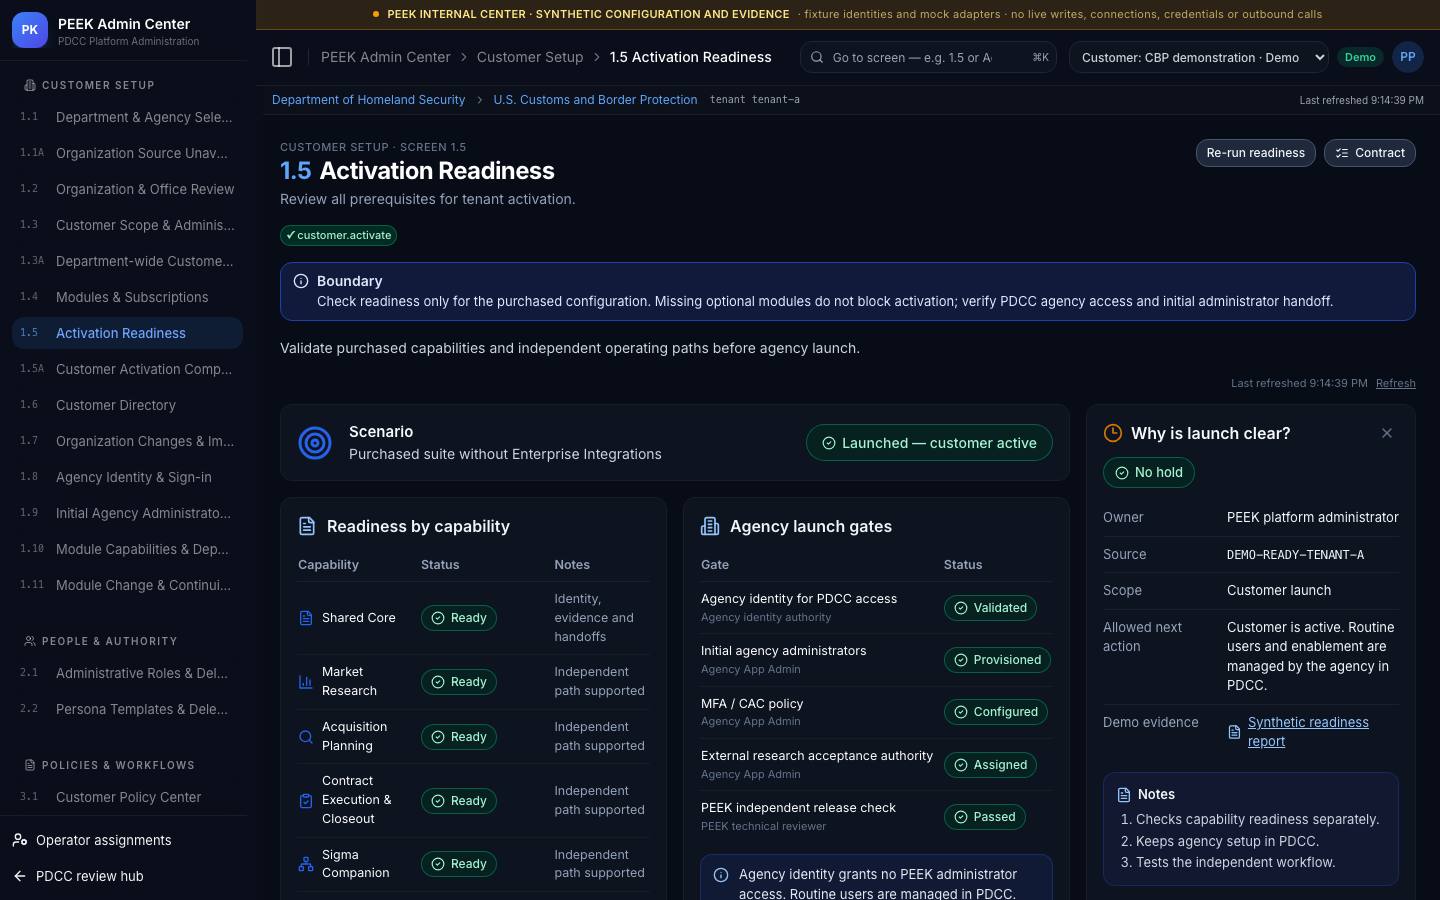Click the Sigma Companion network icon
The image size is (1440, 900).
306,864
